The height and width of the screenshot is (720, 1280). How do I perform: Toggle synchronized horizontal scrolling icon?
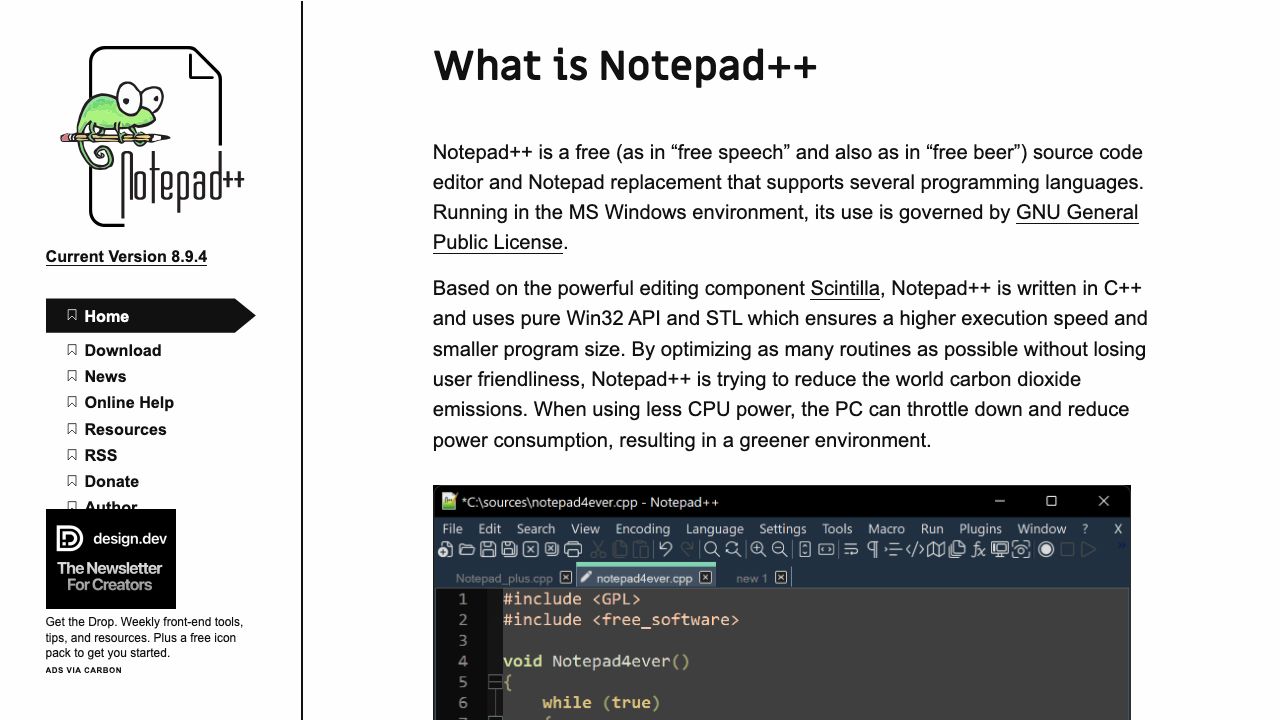826,549
